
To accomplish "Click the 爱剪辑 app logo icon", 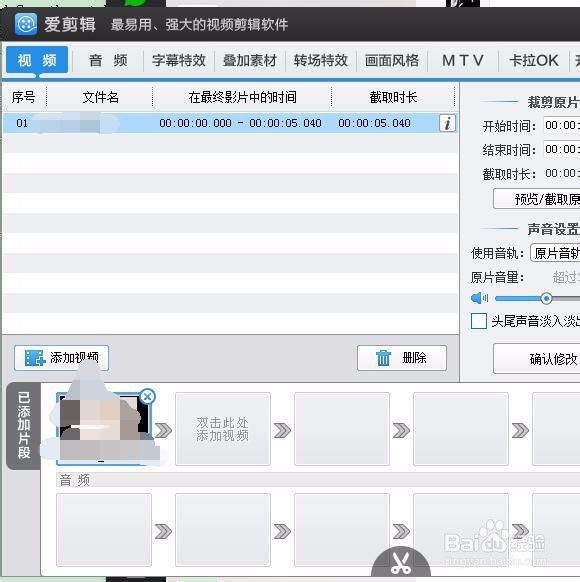I will (26, 24).
